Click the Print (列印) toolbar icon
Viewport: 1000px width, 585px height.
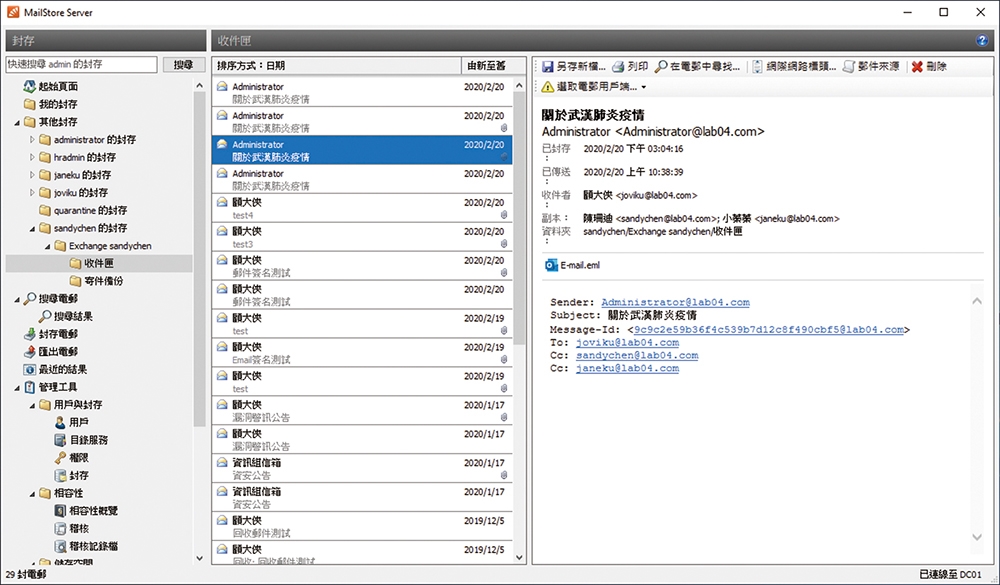618,66
